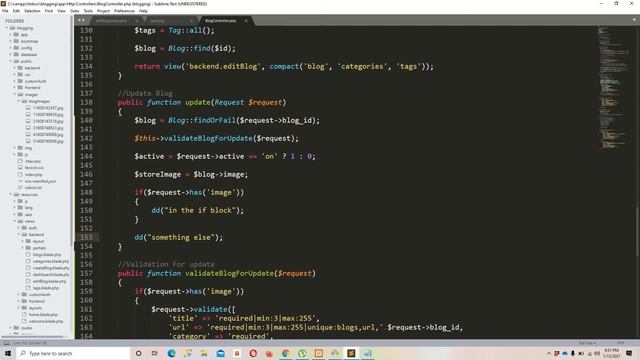The height and width of the screenshot is (360, 640).
Task: Open the Windows Start menu
Action: click(8, 353)
